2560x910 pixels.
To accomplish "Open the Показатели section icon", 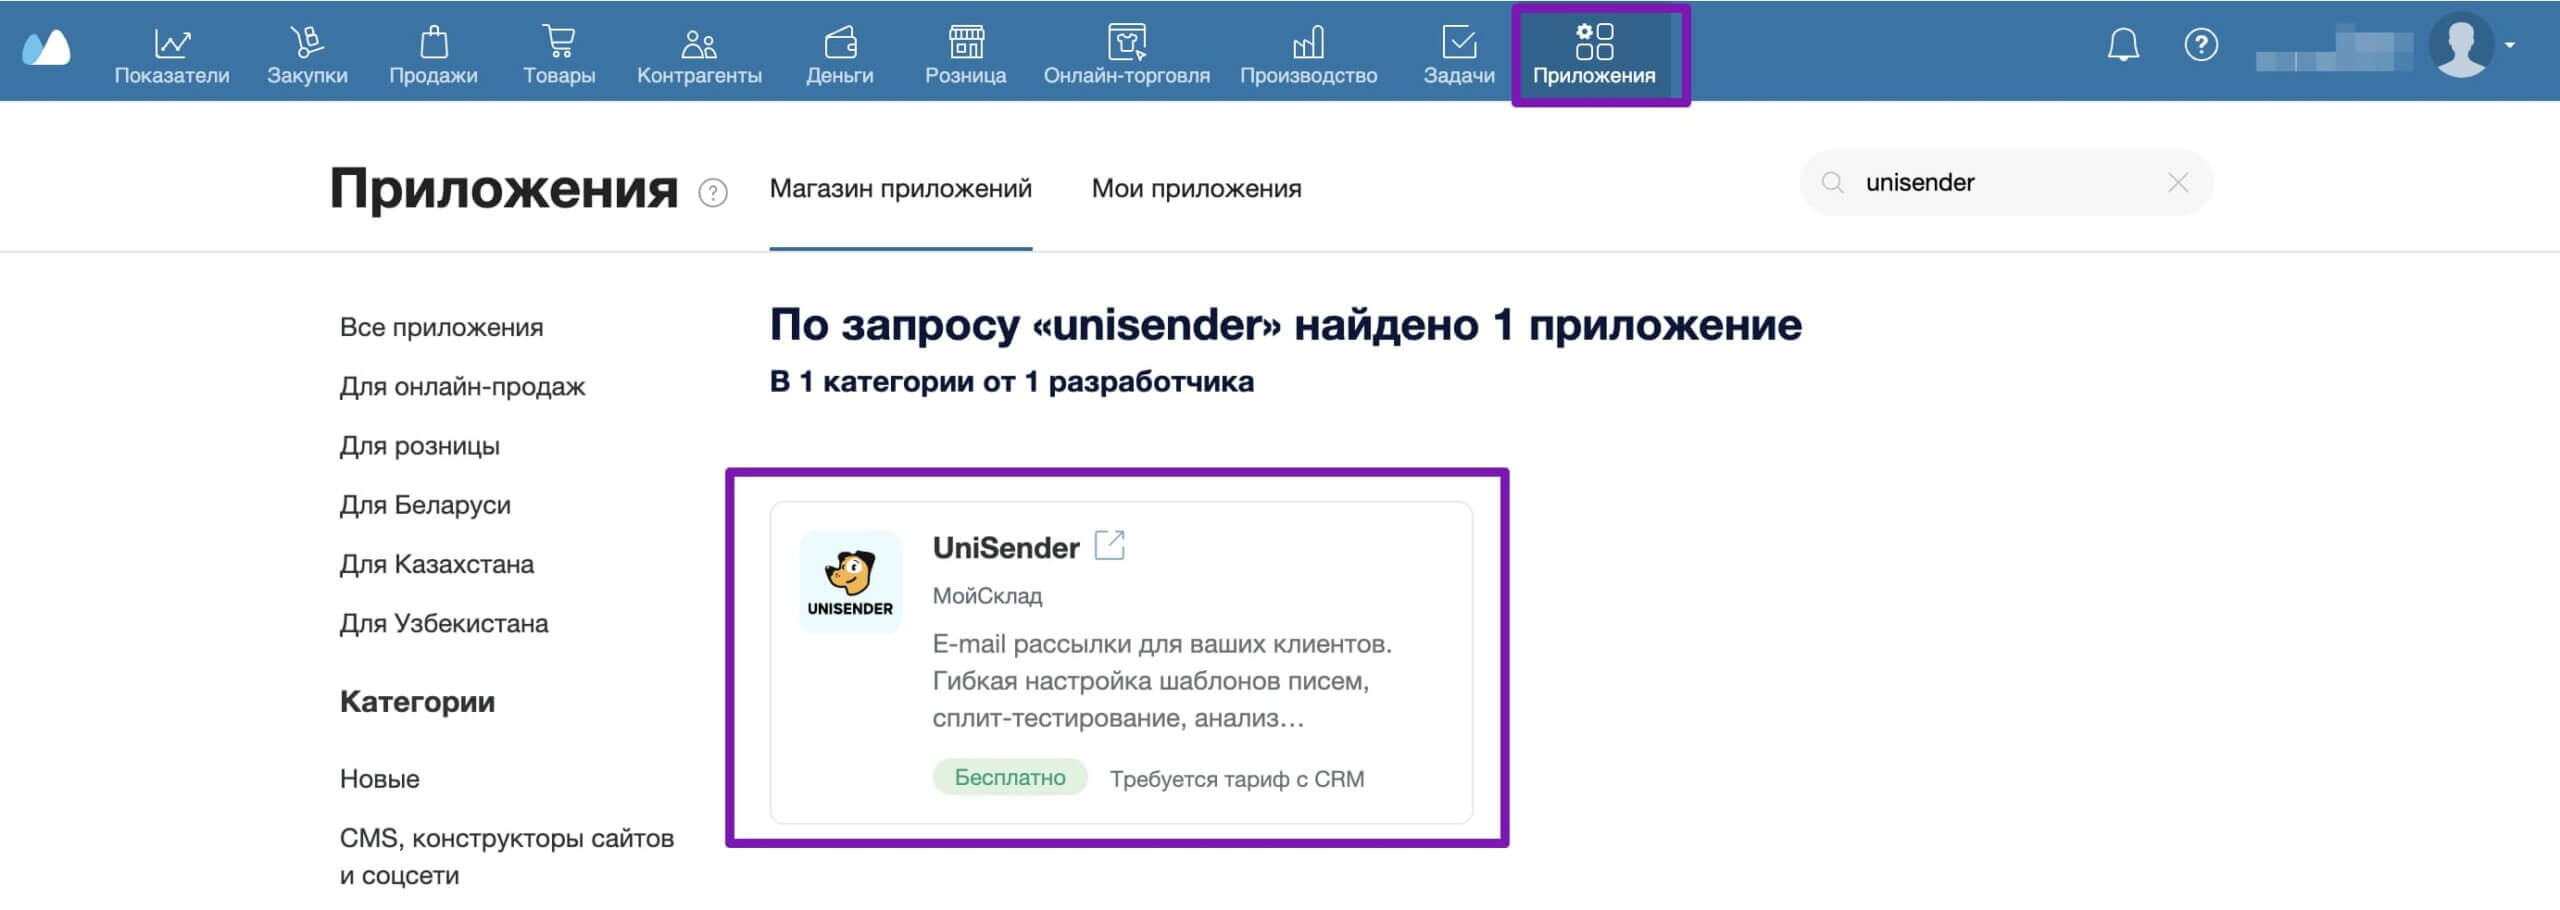I will [x=172, y=42].
